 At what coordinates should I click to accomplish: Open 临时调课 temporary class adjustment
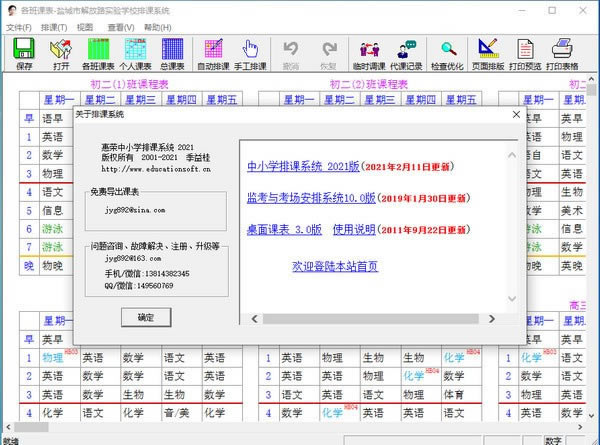pyautogui.click(x=369, y=53)
